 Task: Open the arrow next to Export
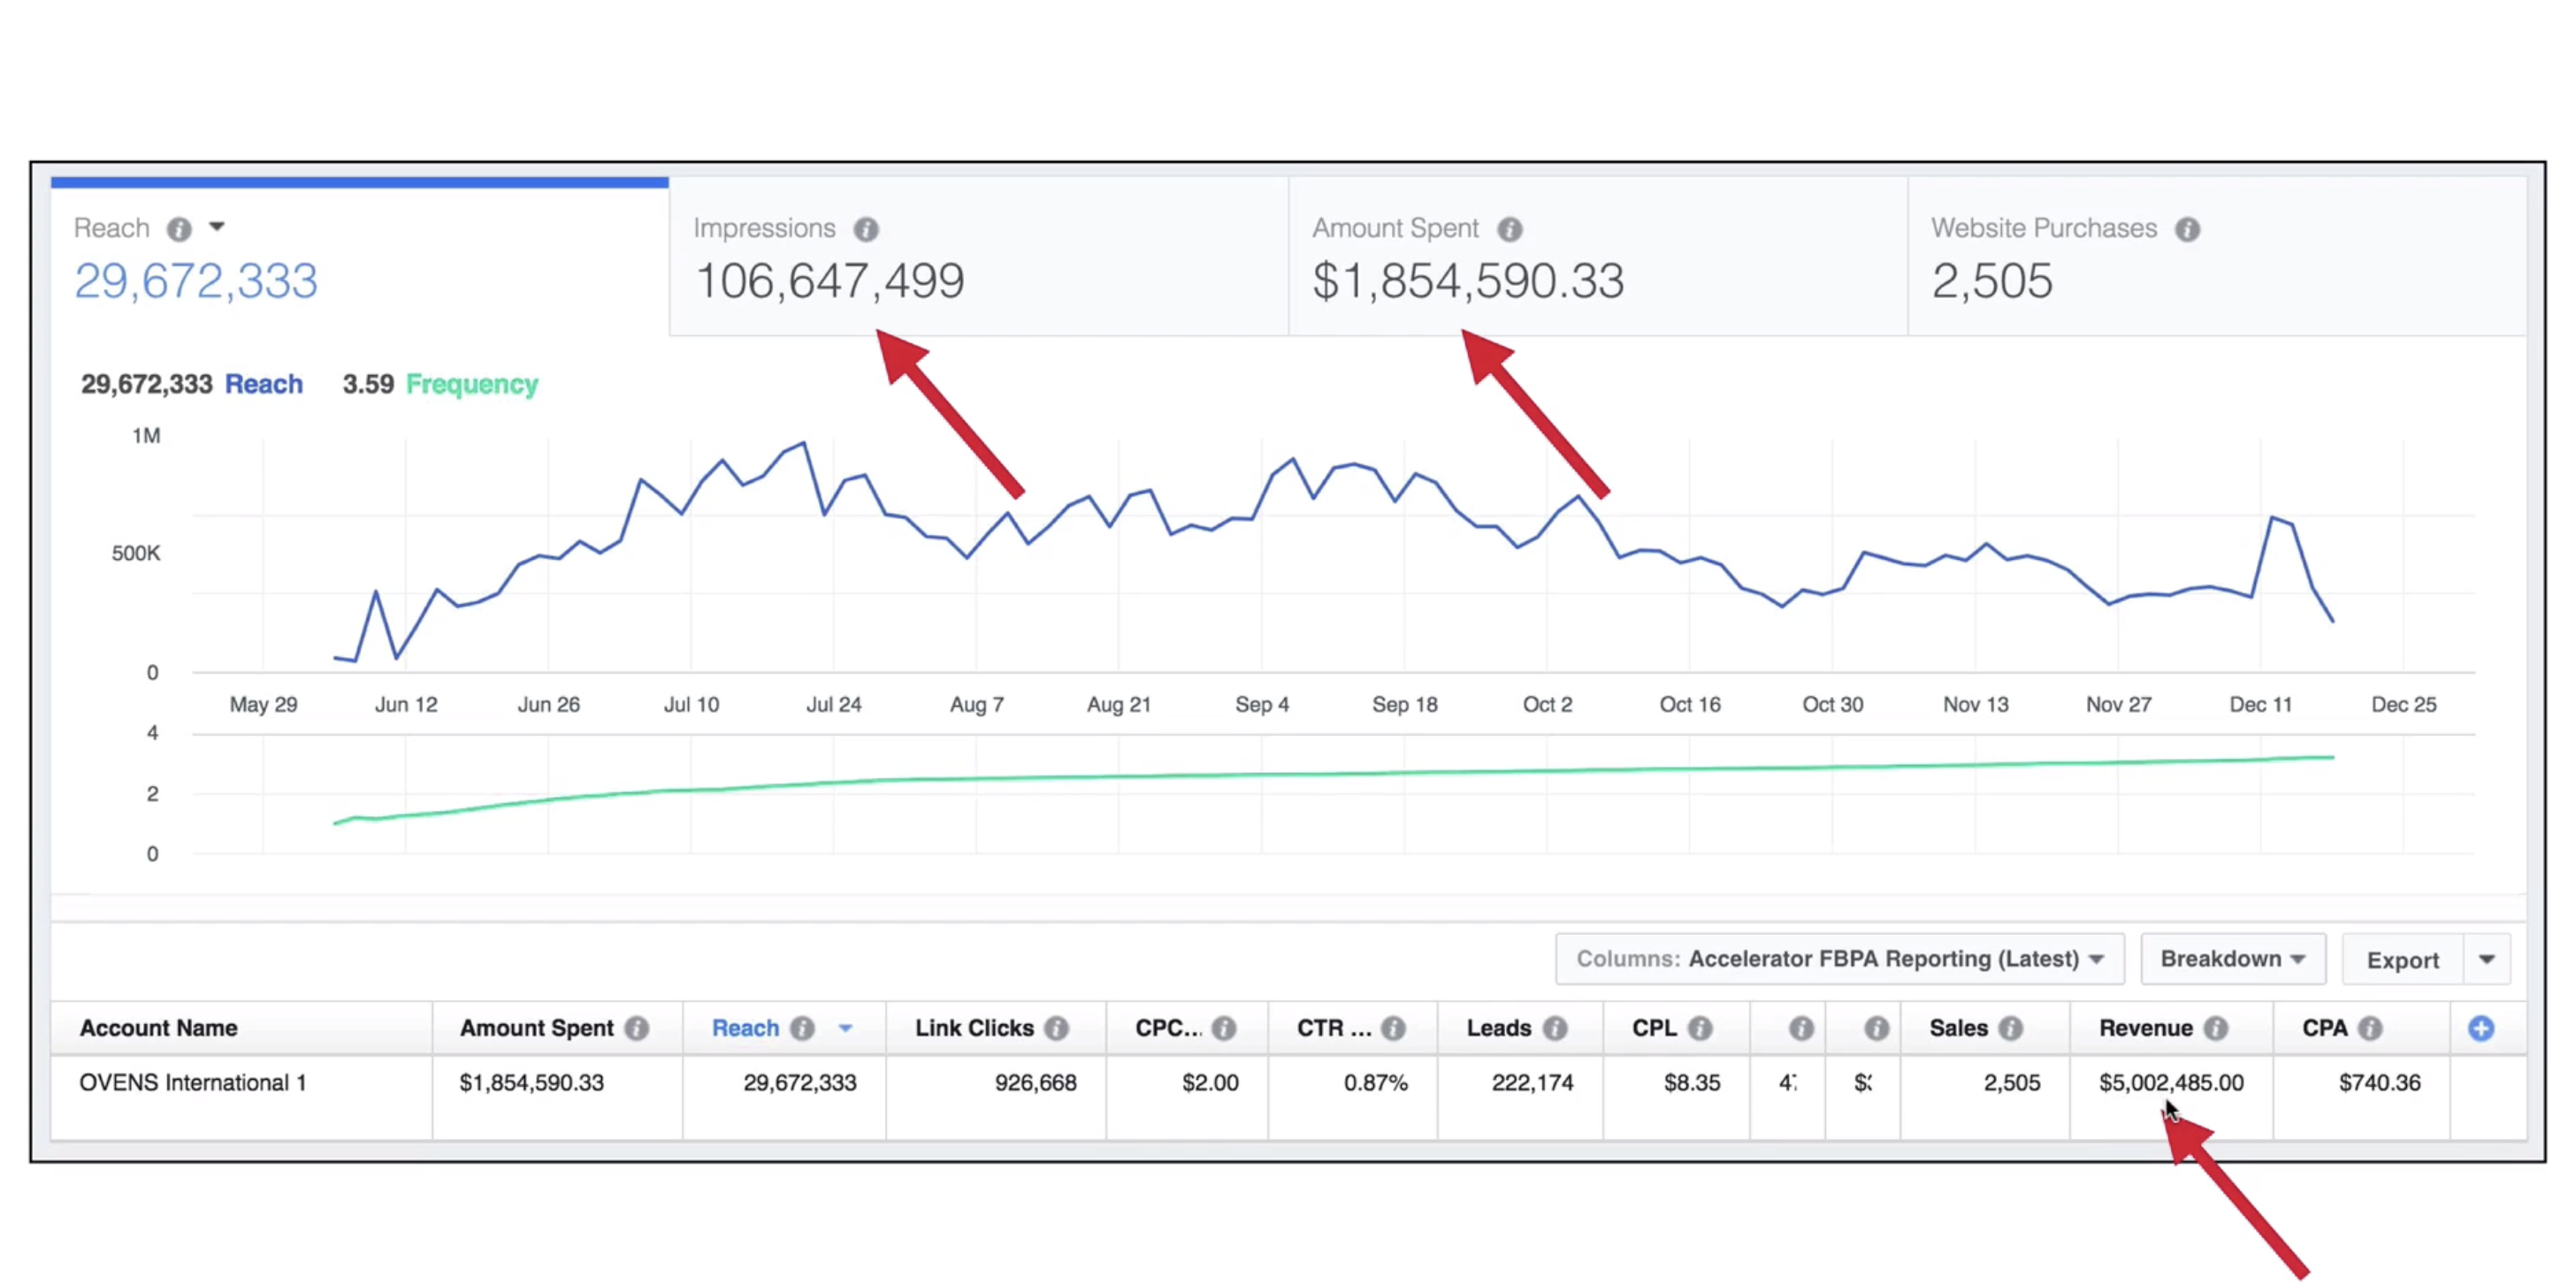coord(2486,960)
